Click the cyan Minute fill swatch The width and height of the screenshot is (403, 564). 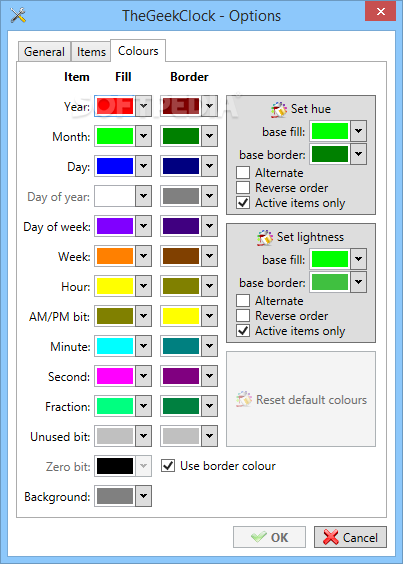coord(115,346)
